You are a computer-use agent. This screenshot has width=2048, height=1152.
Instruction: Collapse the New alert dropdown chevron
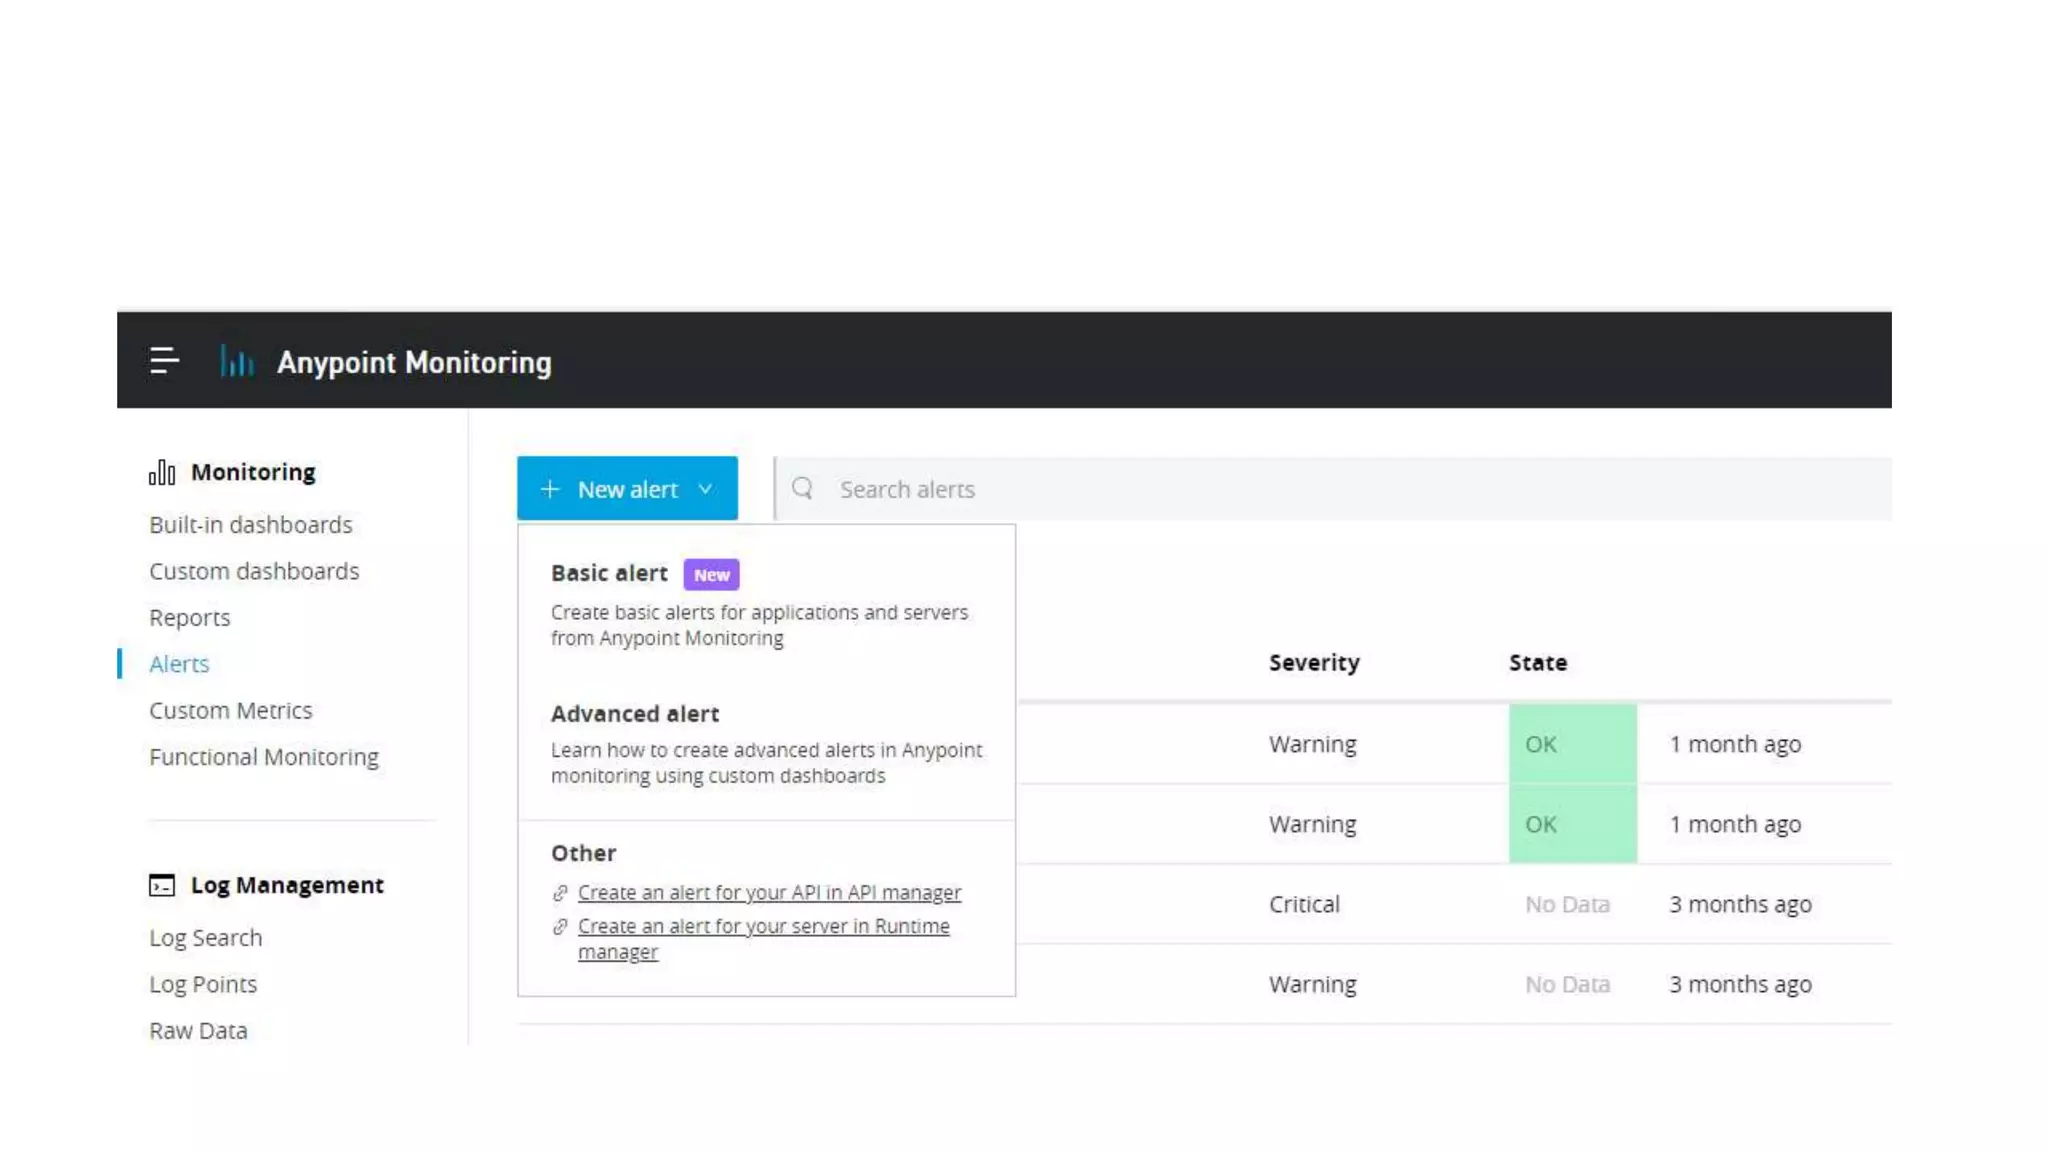tap(705, 489)
